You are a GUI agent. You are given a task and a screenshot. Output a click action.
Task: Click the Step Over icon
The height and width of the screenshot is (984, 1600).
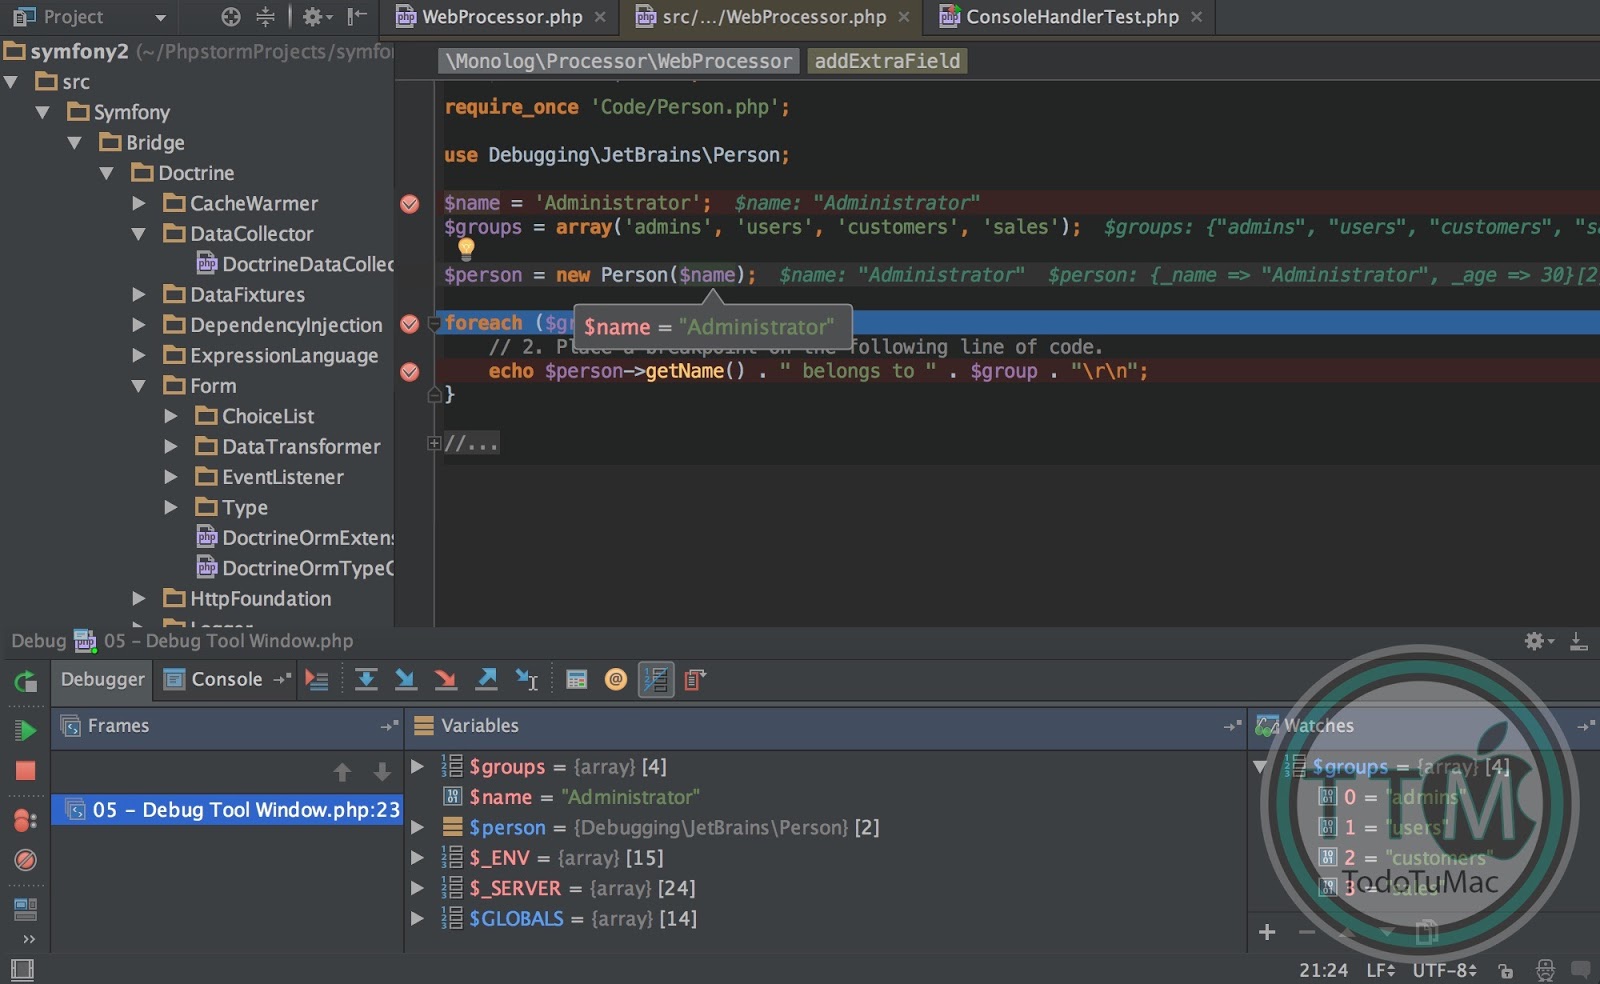[x=366, y=680]
